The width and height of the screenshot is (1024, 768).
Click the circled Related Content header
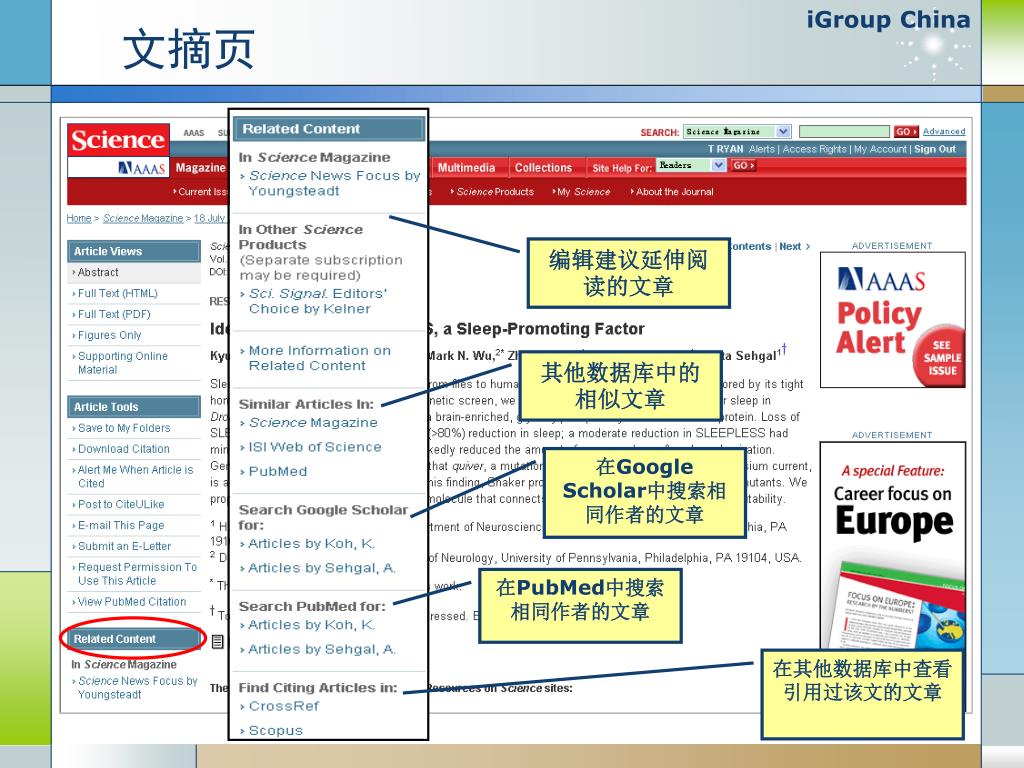point(134,639)
